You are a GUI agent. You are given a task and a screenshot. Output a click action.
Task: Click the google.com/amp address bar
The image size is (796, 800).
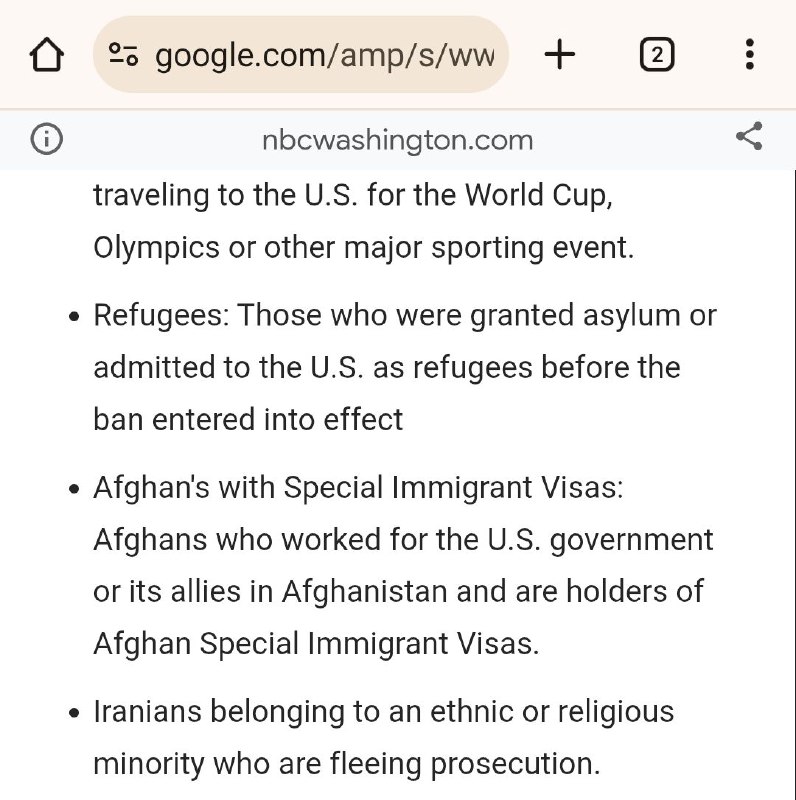coord(301,54)
